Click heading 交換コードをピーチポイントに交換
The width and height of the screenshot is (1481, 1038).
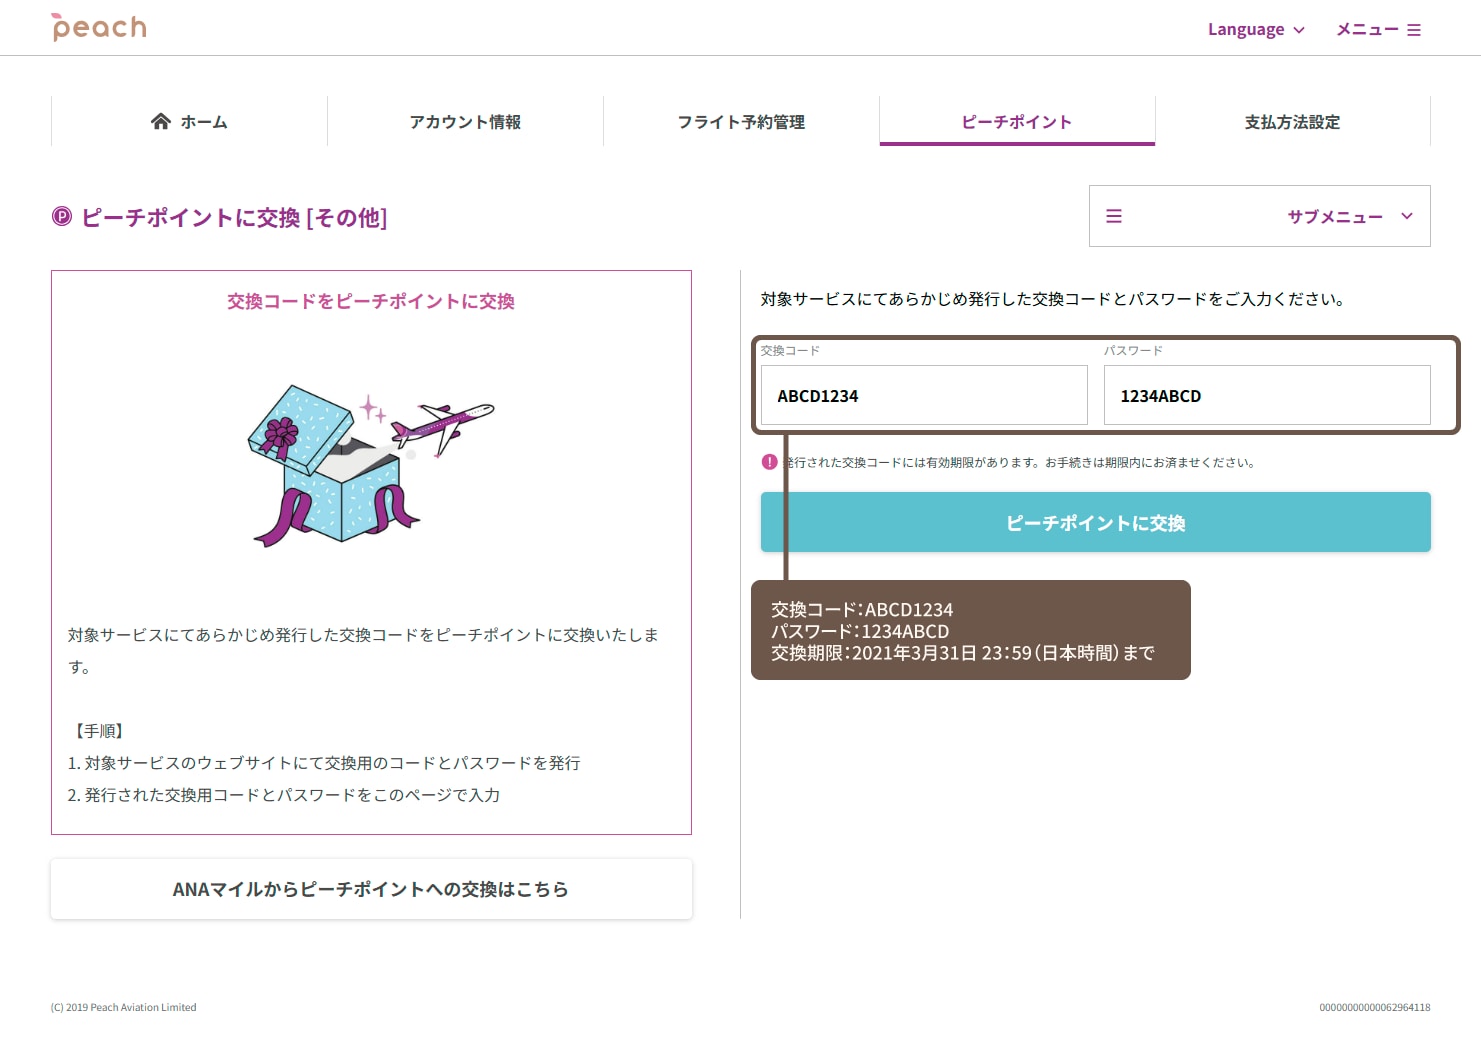click(371, 301)
